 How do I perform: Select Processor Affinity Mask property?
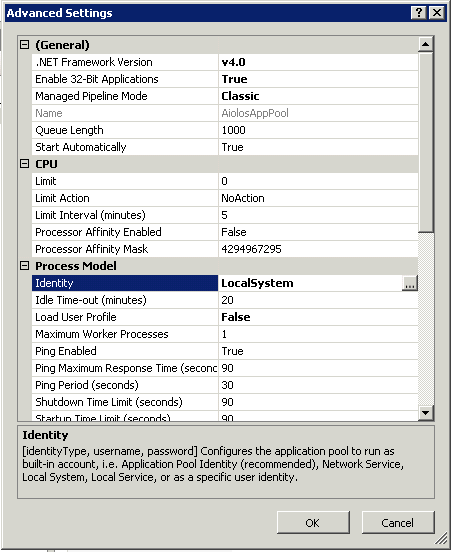tap(125, 249)
